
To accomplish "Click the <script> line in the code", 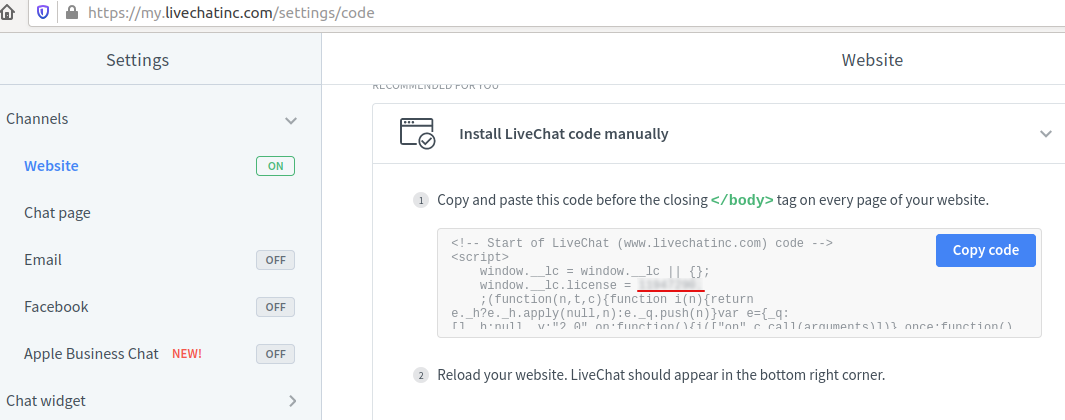I will pos(480,257).
